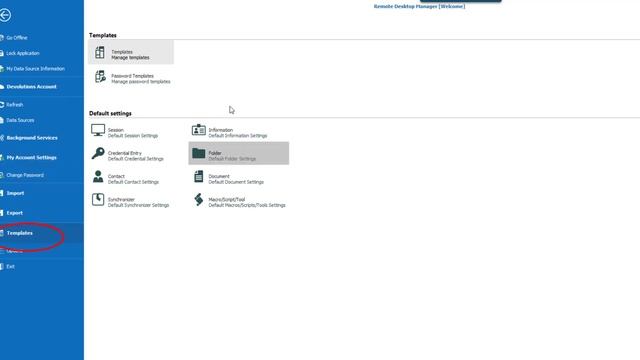Select Change Password in the sidebar
Viewport: 640px width, 360px height.
point(25,175)
